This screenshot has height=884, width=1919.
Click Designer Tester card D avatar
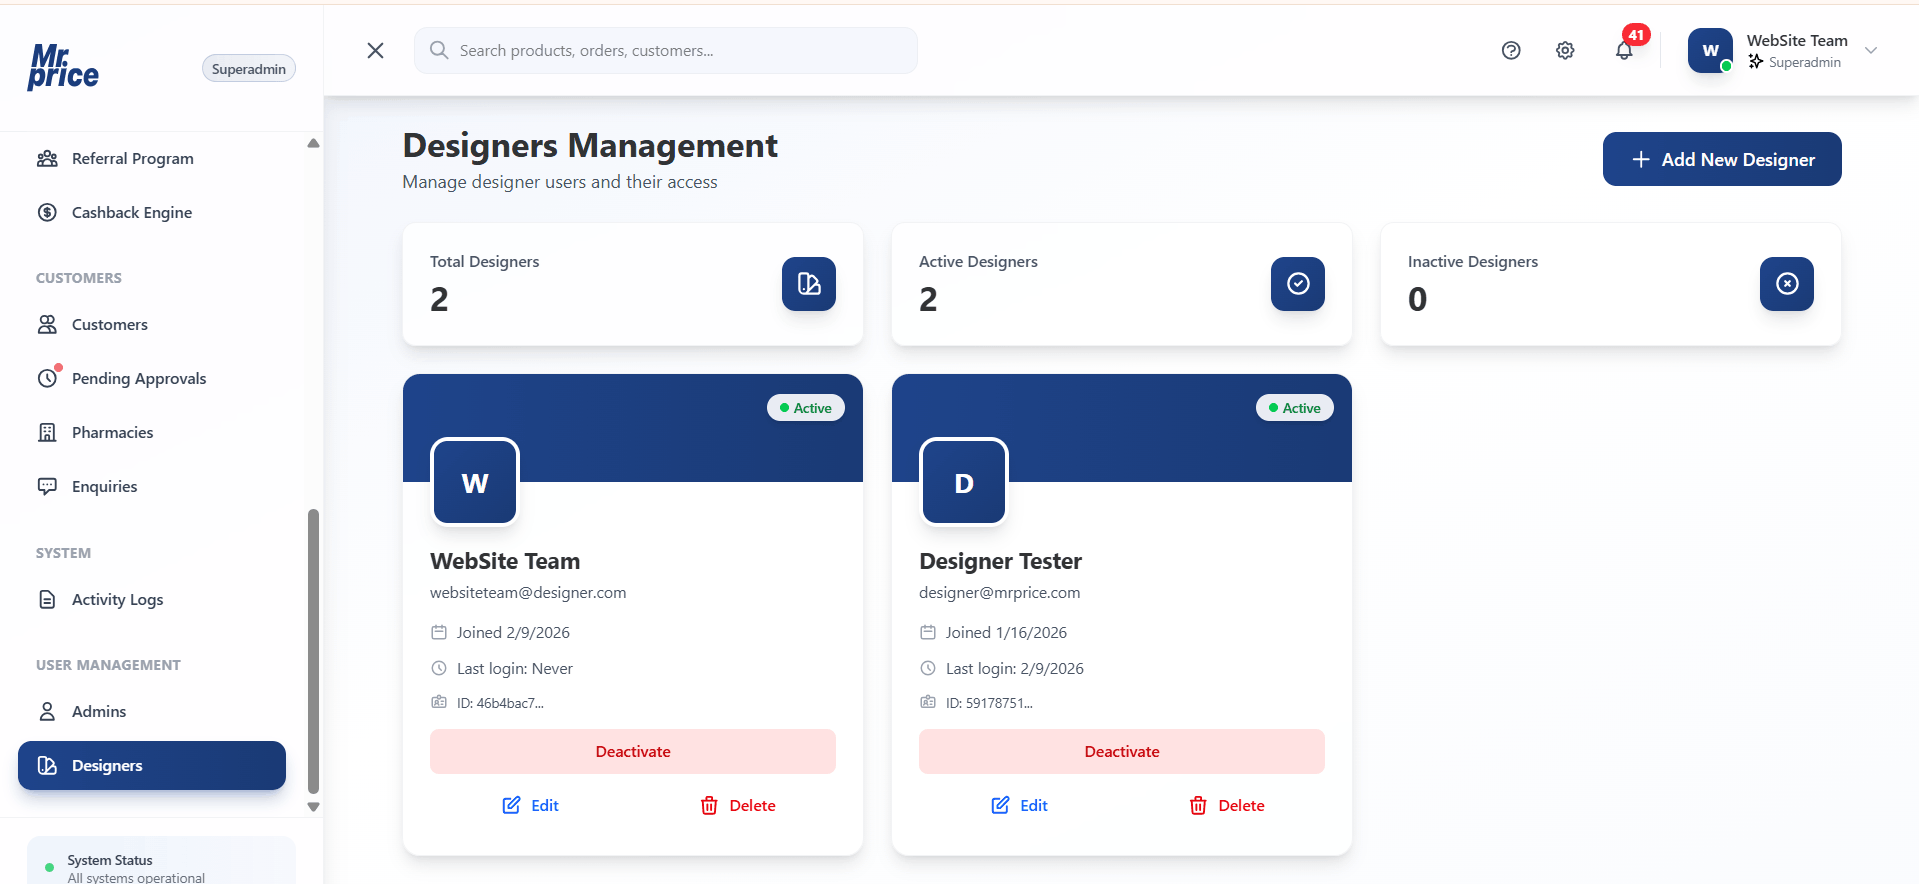964,482
